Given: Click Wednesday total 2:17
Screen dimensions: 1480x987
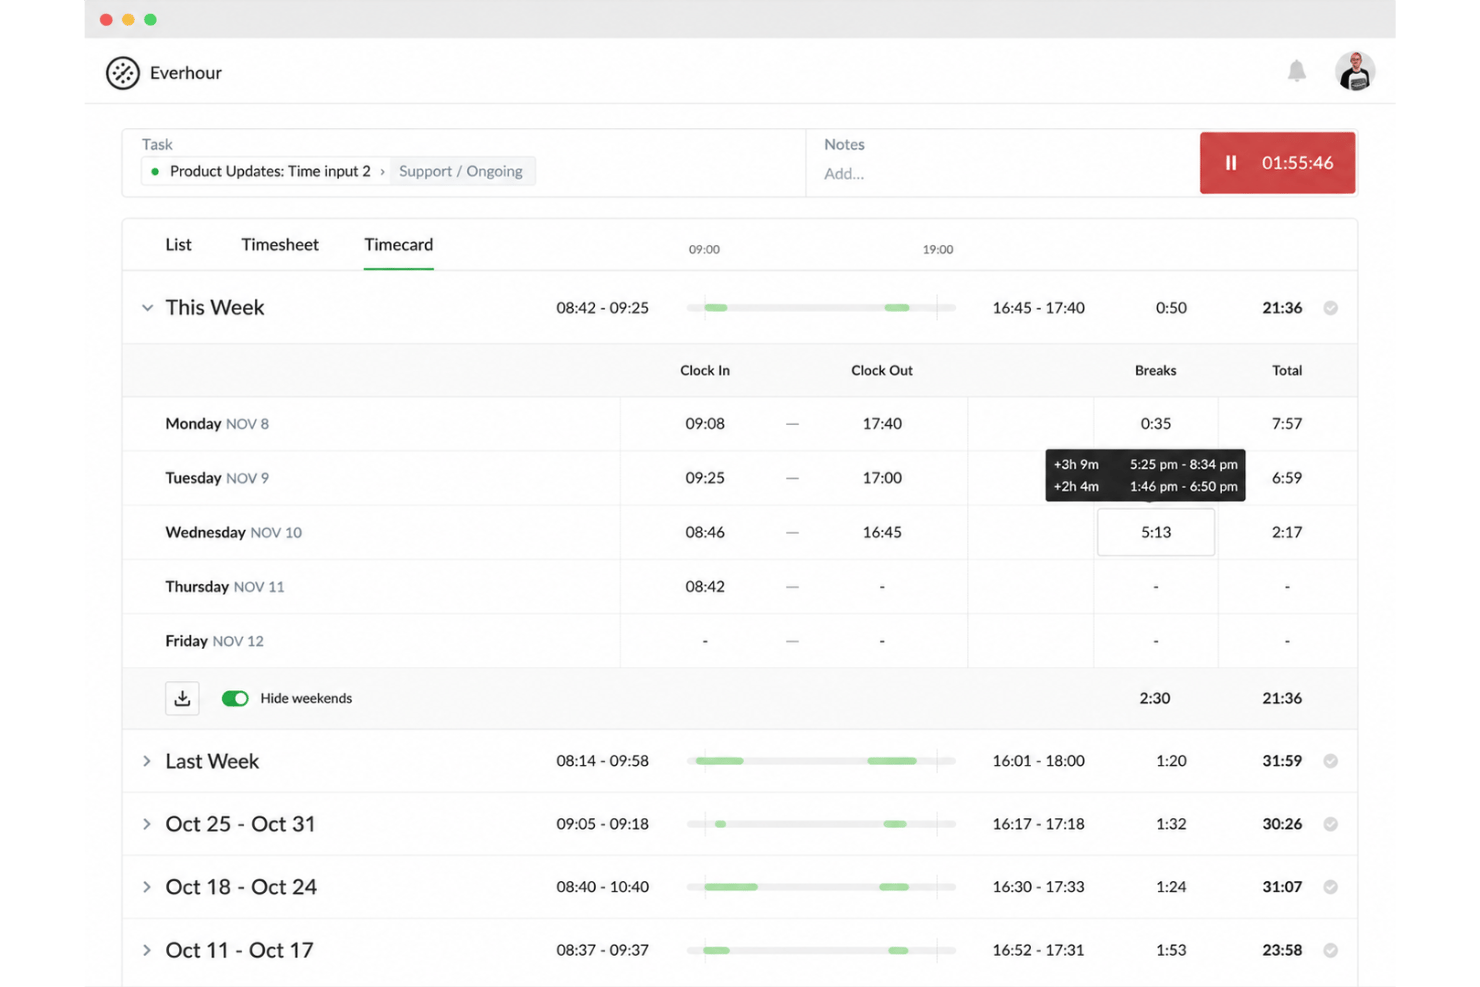Looking at the screenshot, I should 1287,532.
